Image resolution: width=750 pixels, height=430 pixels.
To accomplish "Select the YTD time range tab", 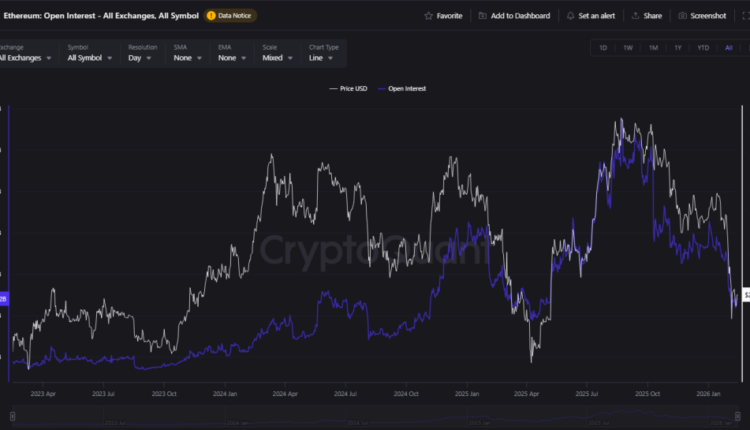I will (703, 48).
